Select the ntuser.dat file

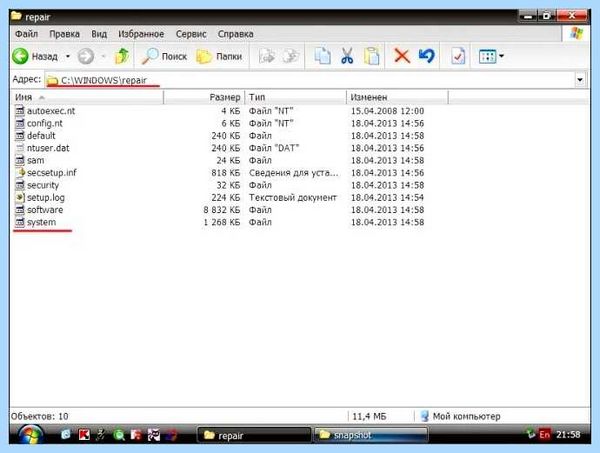(48, 148)
